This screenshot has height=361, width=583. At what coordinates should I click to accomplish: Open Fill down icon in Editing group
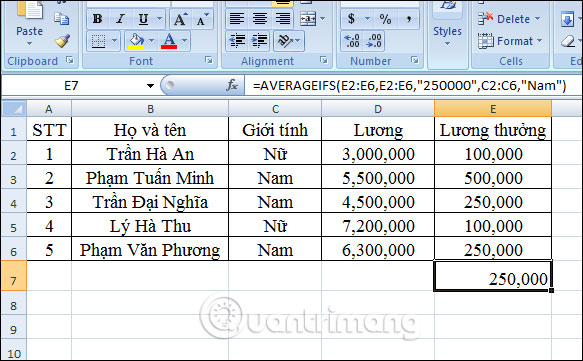(567, 19)
